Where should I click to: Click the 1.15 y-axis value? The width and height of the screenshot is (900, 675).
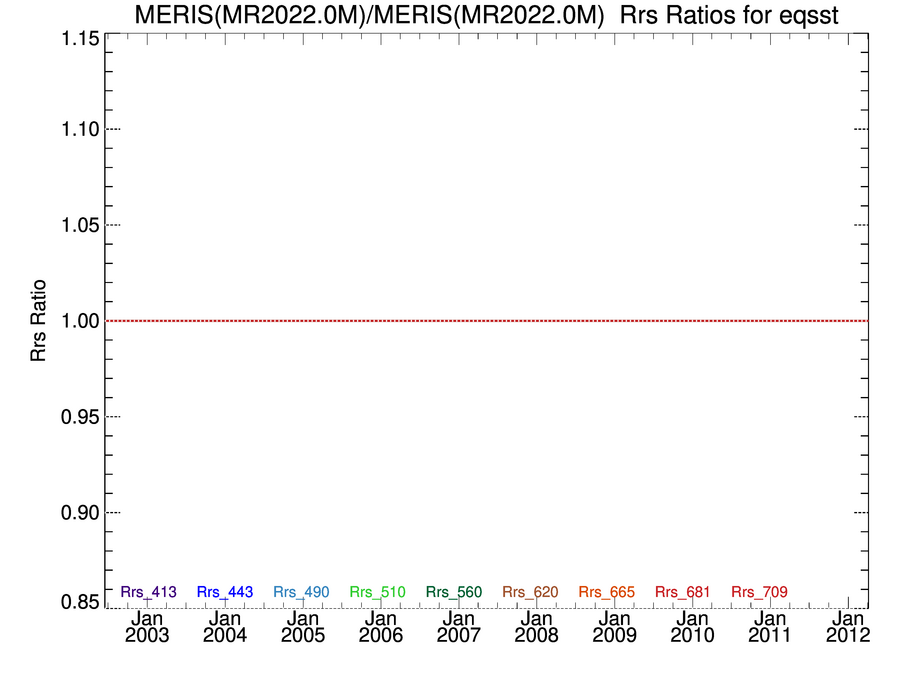click(80, 39)
